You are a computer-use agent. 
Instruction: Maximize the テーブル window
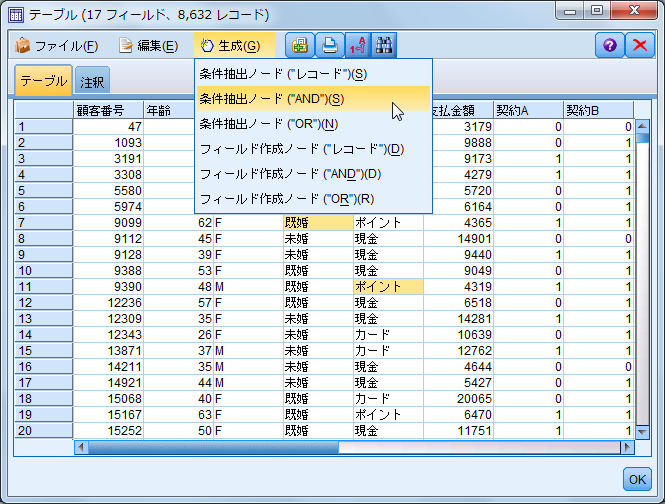(597, 10)
